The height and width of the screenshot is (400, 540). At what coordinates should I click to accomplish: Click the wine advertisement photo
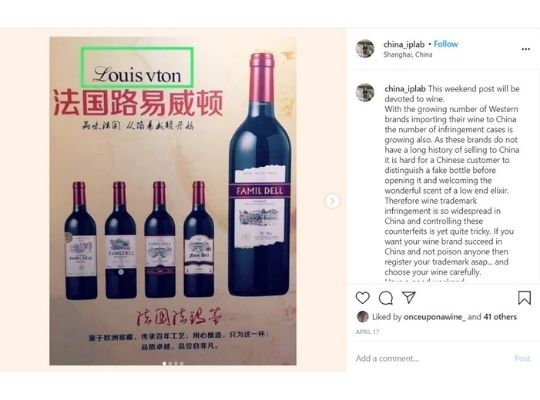173,201
